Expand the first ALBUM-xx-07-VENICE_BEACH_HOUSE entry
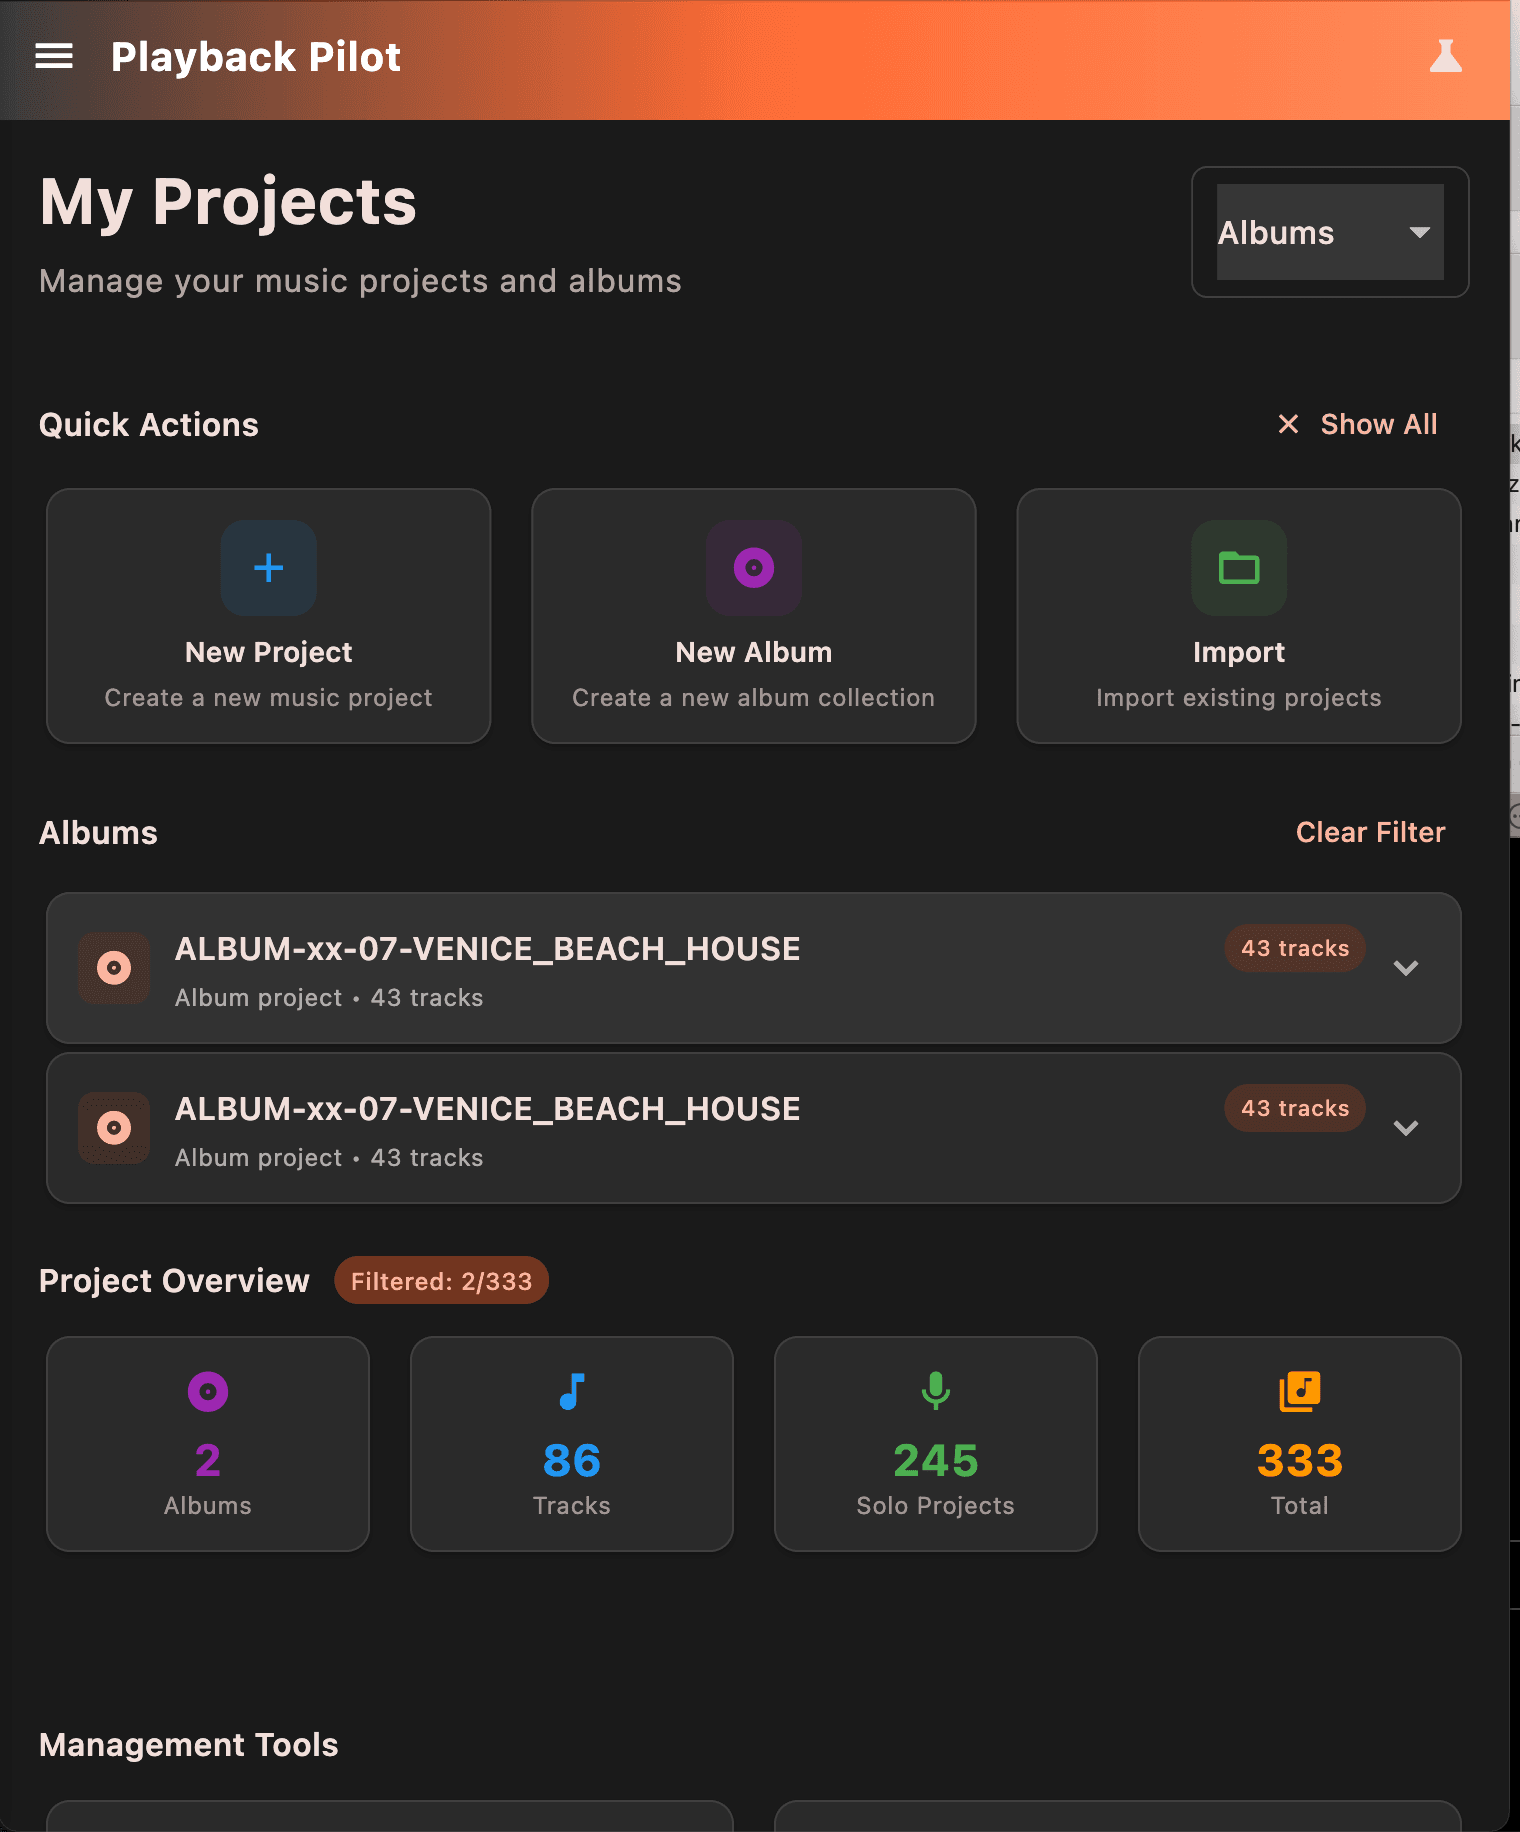 click(x=1406, y=968)
